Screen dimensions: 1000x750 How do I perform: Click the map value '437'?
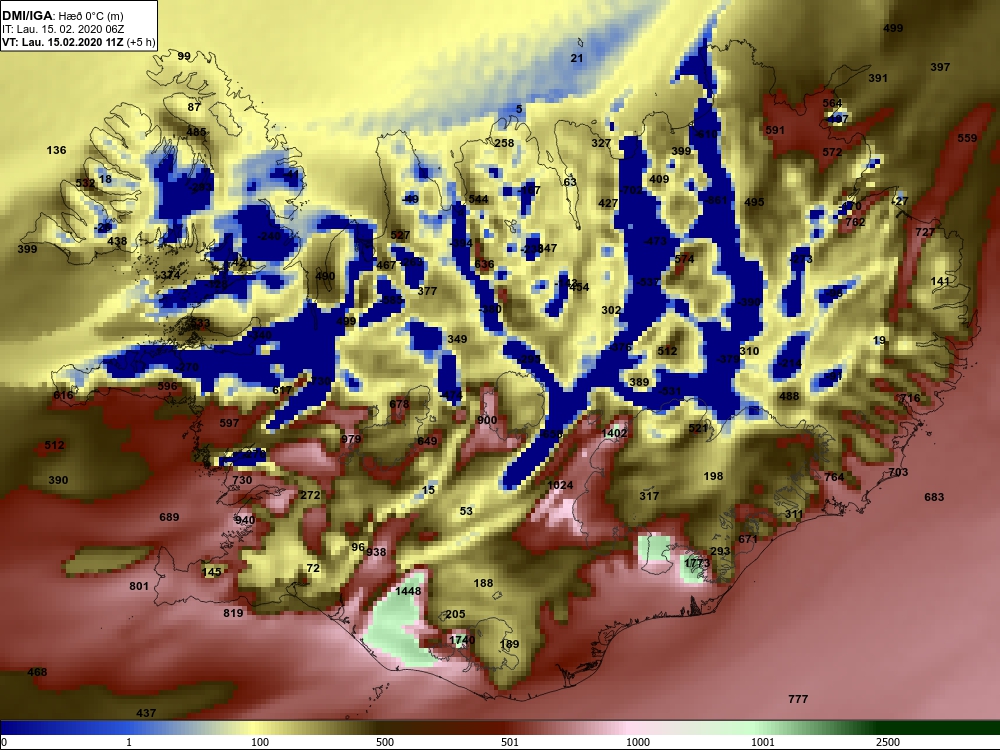(146, 713)
